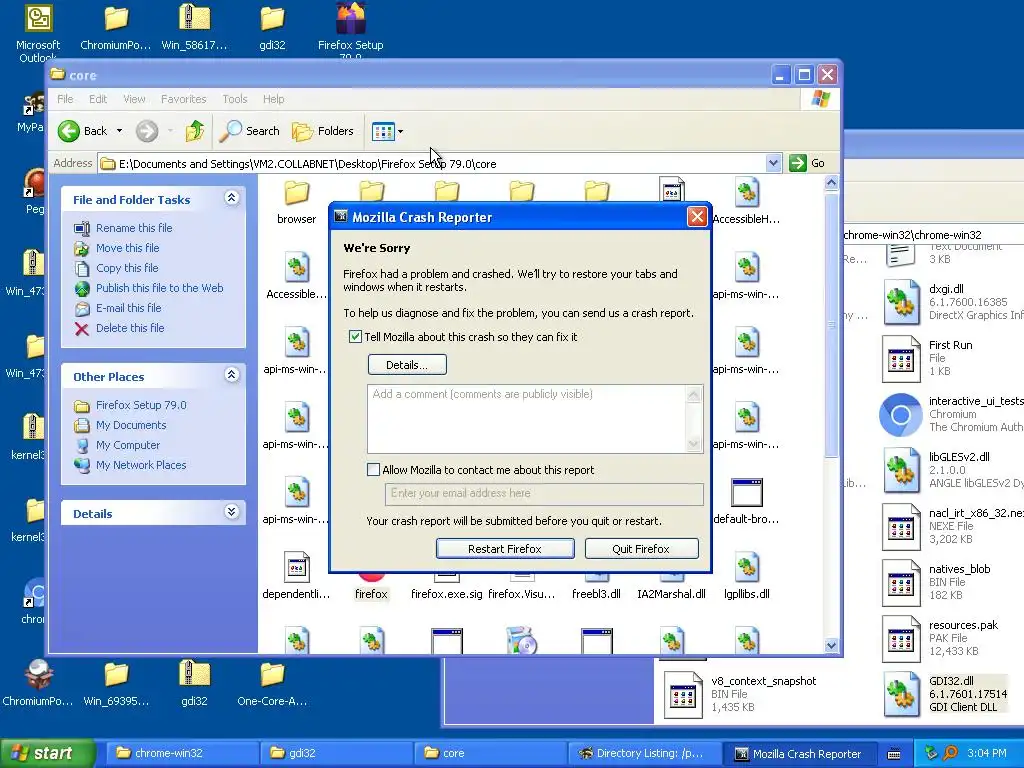
Task: Click Move this file link
Action: click(x=127, y=248)
